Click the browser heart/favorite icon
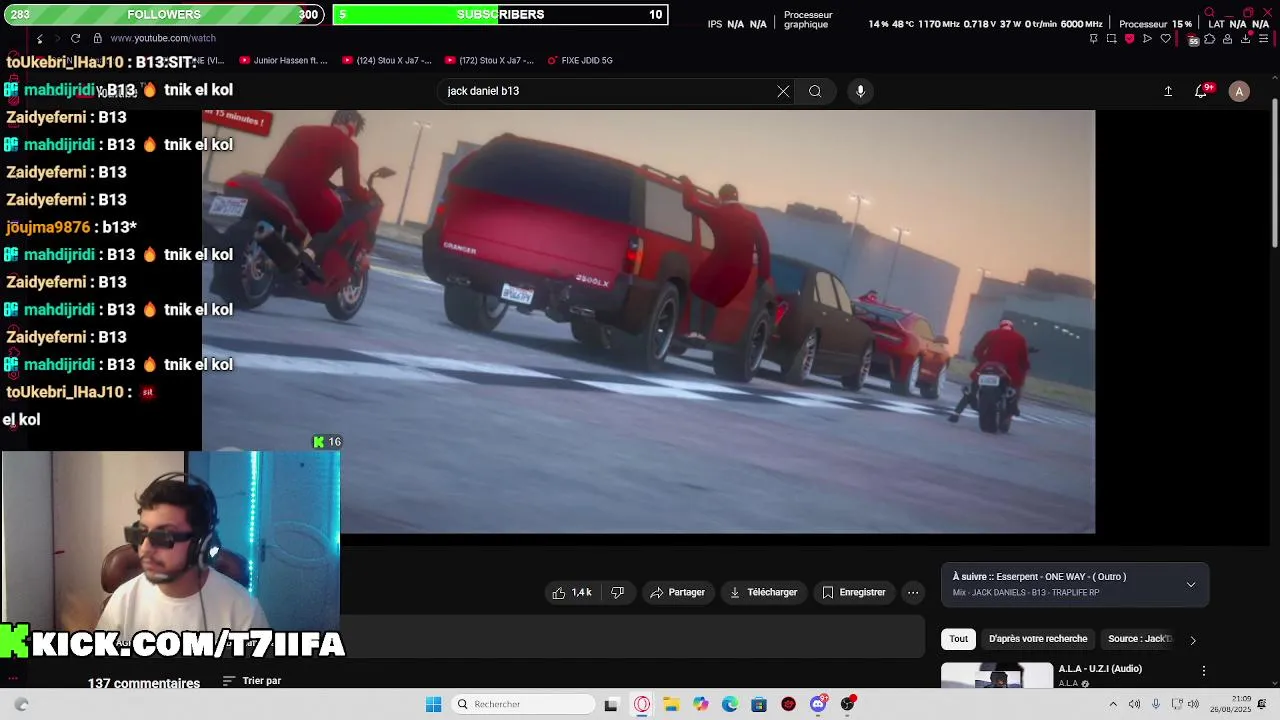The width and height of the screenshot is (1280, 720). 1165,39
